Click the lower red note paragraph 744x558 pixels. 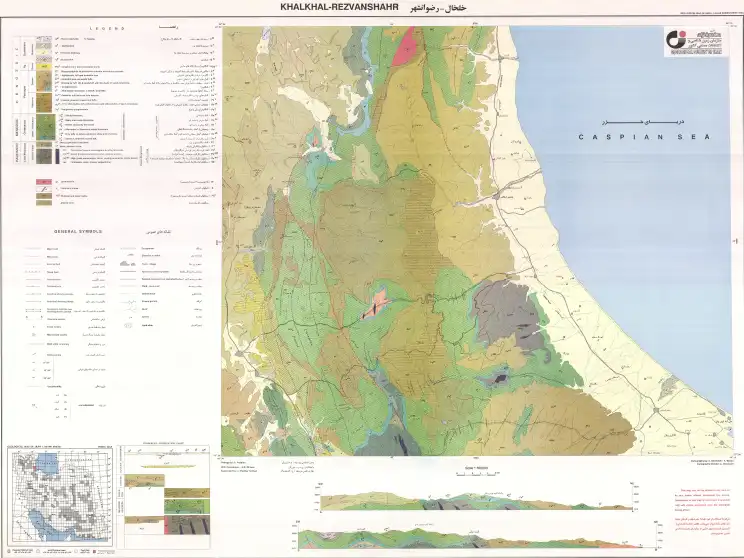(701, 527)
